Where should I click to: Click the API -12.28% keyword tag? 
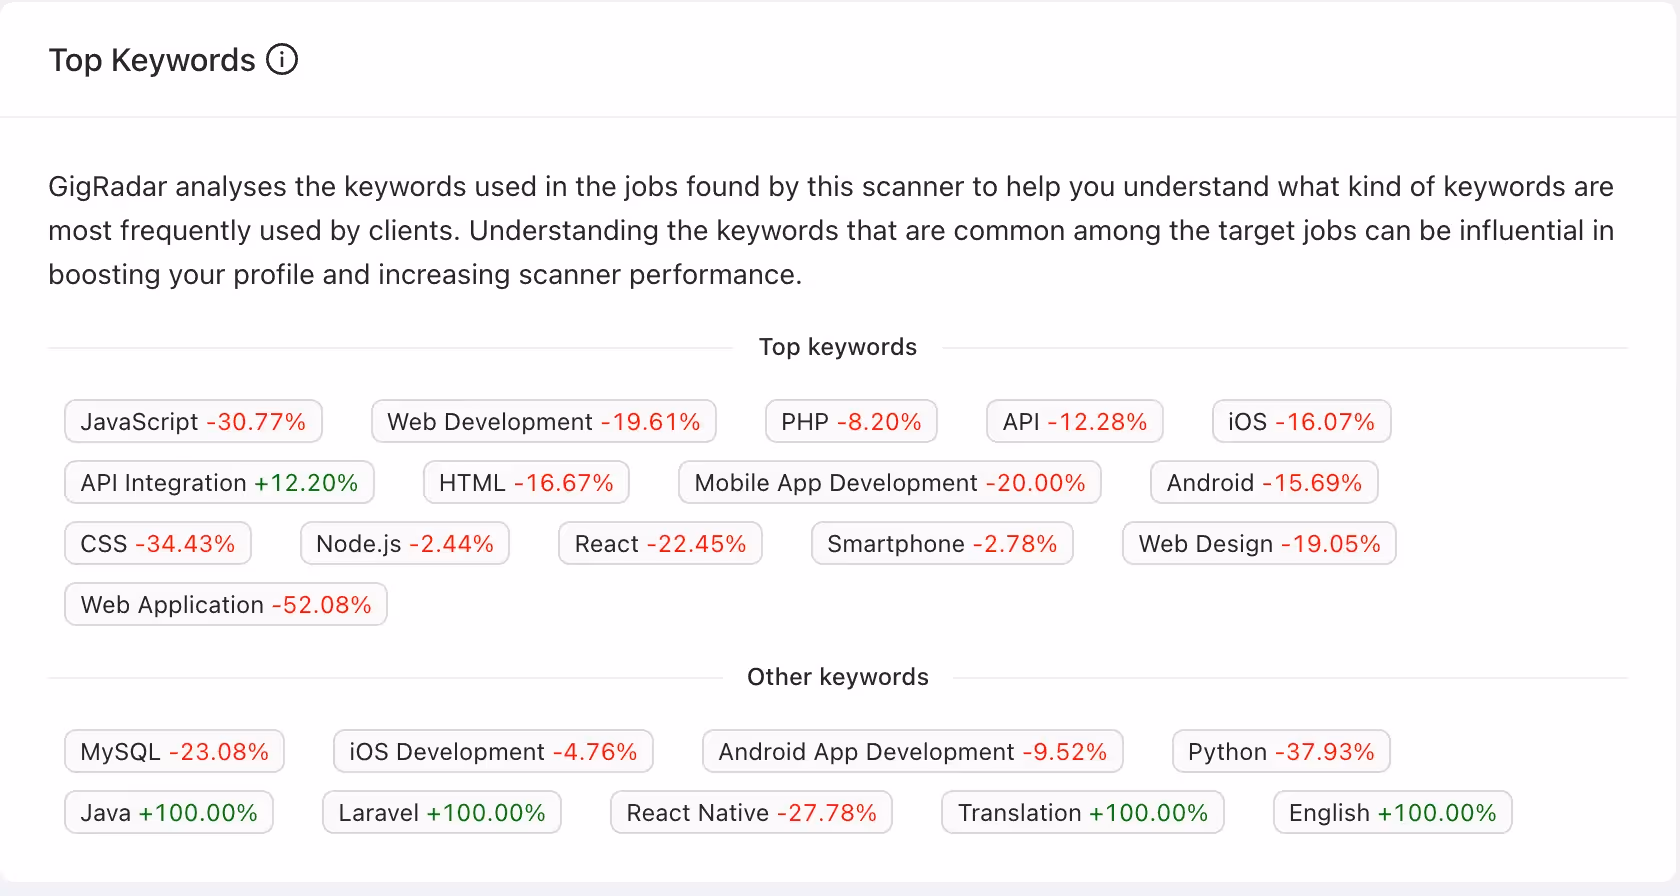click(x=1074, y=421)
